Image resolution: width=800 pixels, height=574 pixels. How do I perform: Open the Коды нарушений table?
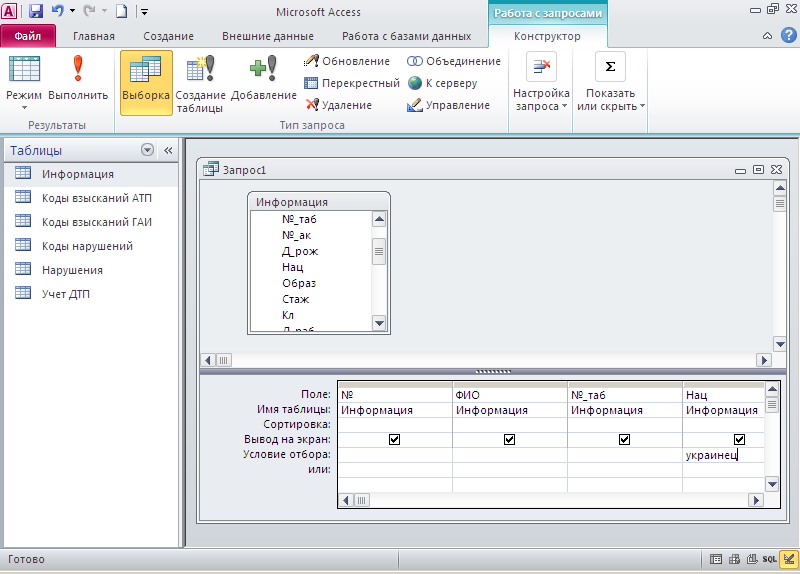point(91,246)
